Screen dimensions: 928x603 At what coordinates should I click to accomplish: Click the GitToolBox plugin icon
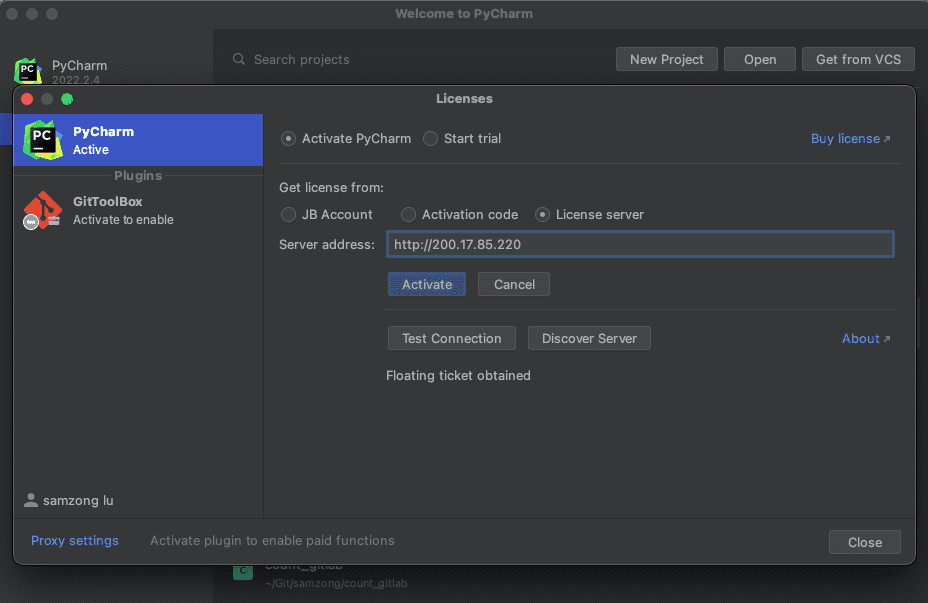(x=43, y=210)
